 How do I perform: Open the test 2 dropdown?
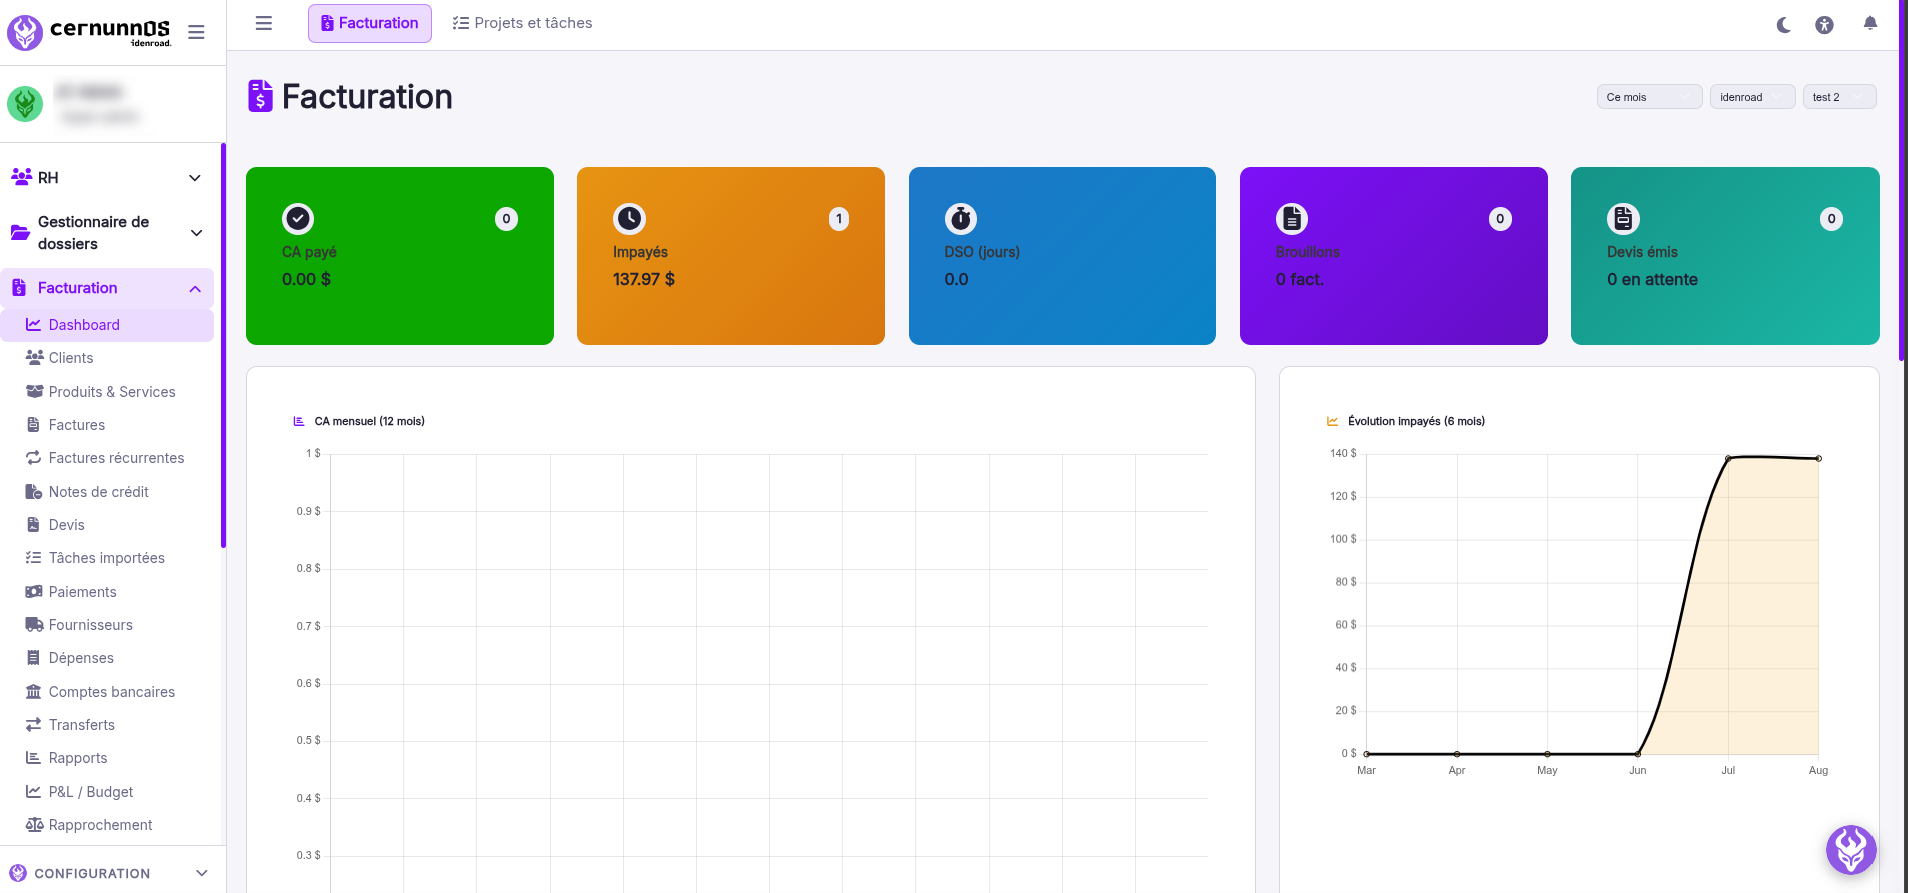click(1839, 97)
